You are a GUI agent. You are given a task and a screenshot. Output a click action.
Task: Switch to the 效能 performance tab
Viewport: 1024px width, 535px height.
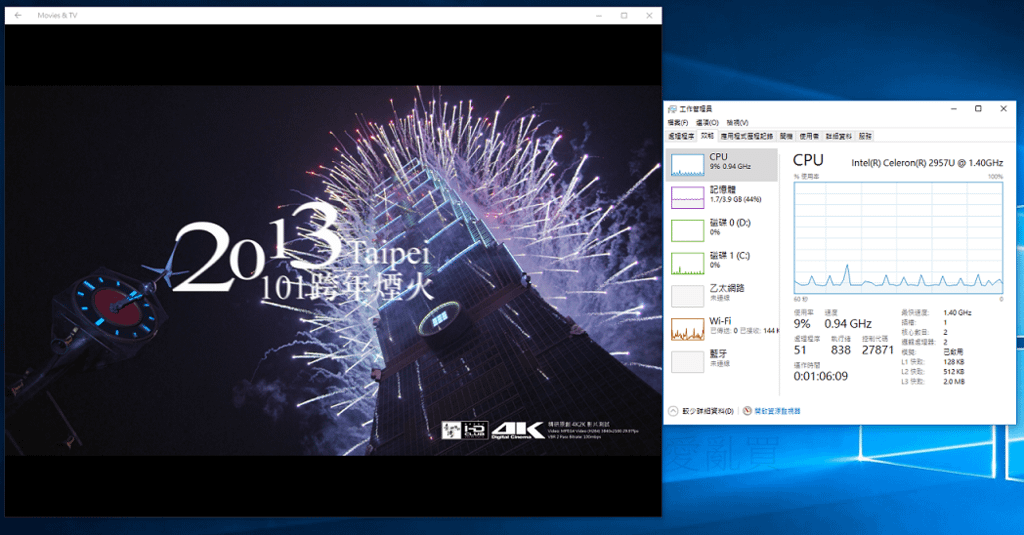coord(707,136)
